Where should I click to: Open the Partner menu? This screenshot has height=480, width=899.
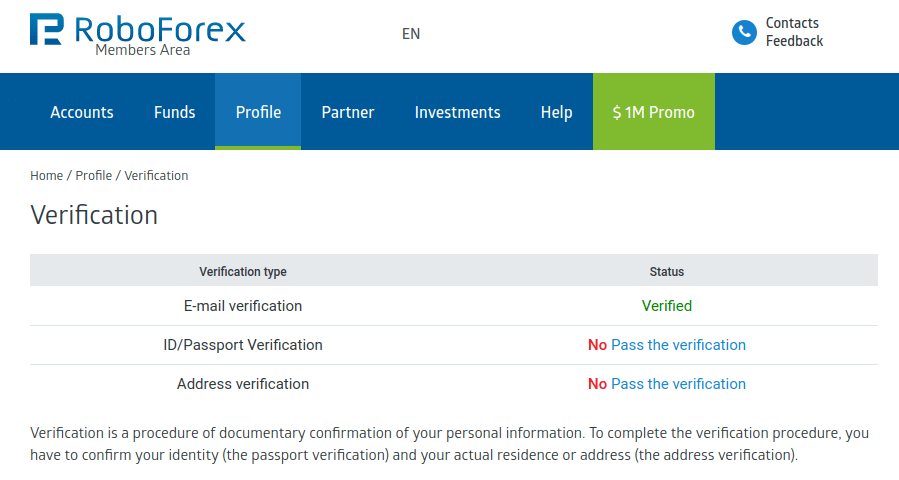(348, 112)
